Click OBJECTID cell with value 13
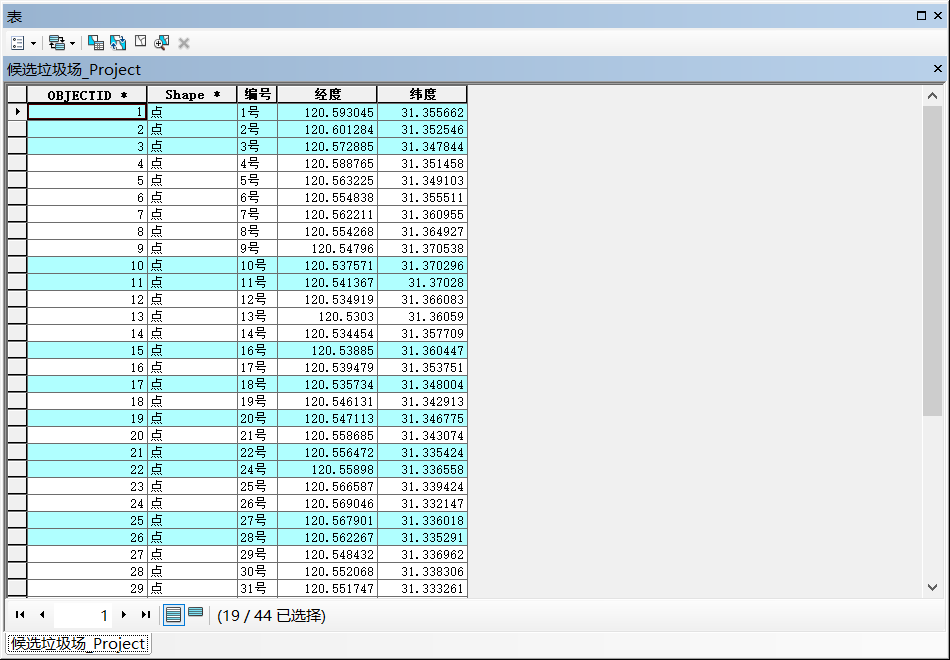The height and width of the screenshot is (660, 950). coord(87,316)
